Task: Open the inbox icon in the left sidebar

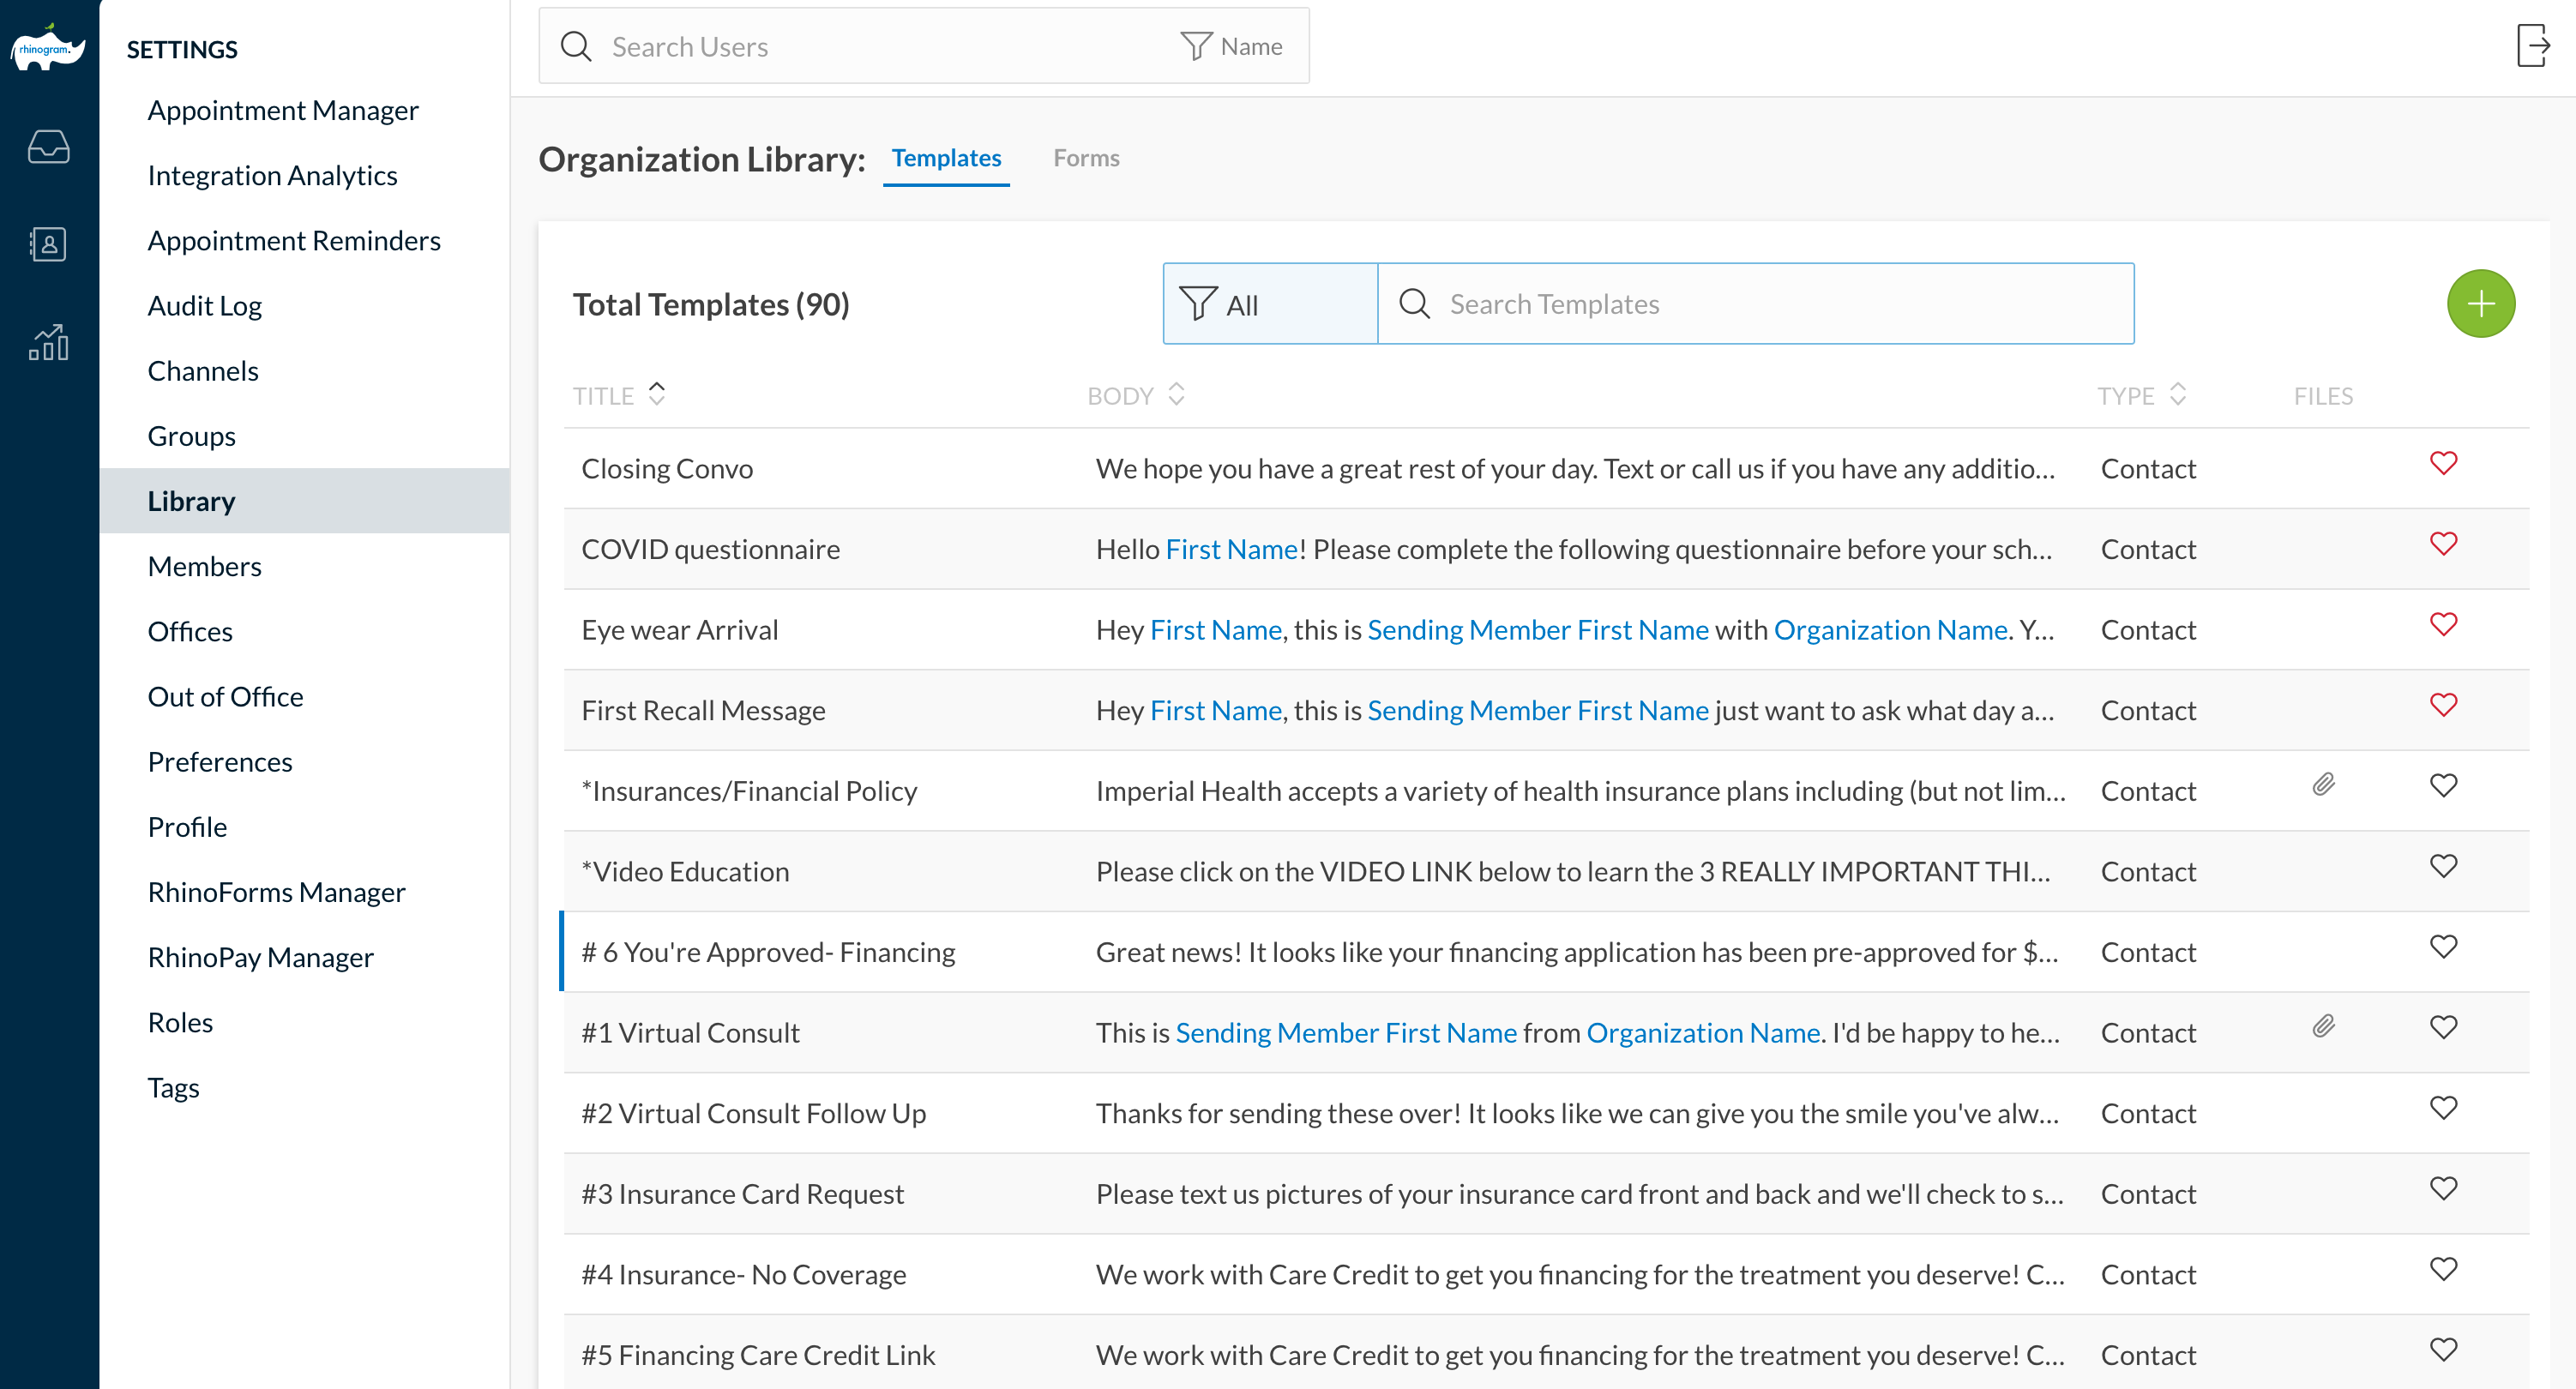Action: (x=48, y=147)
